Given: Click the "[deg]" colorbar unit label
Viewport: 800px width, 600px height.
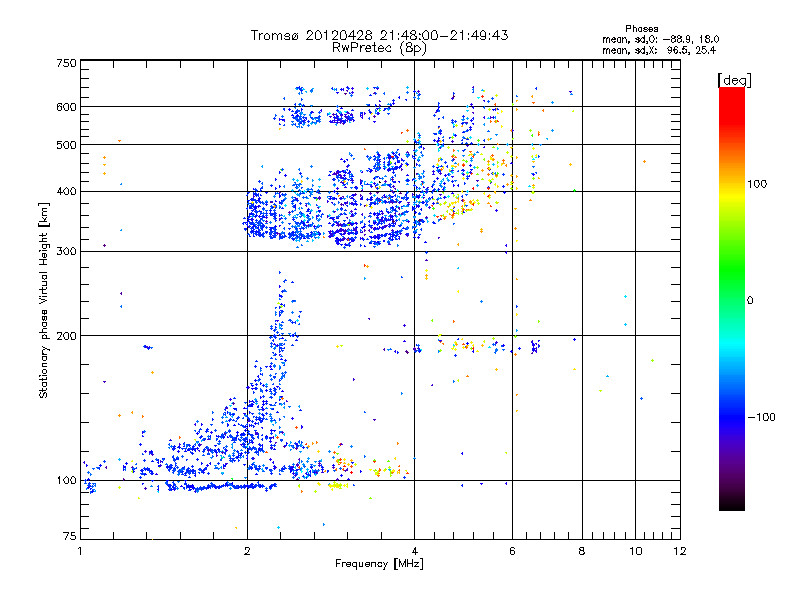Looking at the screenshot, I should pos(734,80).
